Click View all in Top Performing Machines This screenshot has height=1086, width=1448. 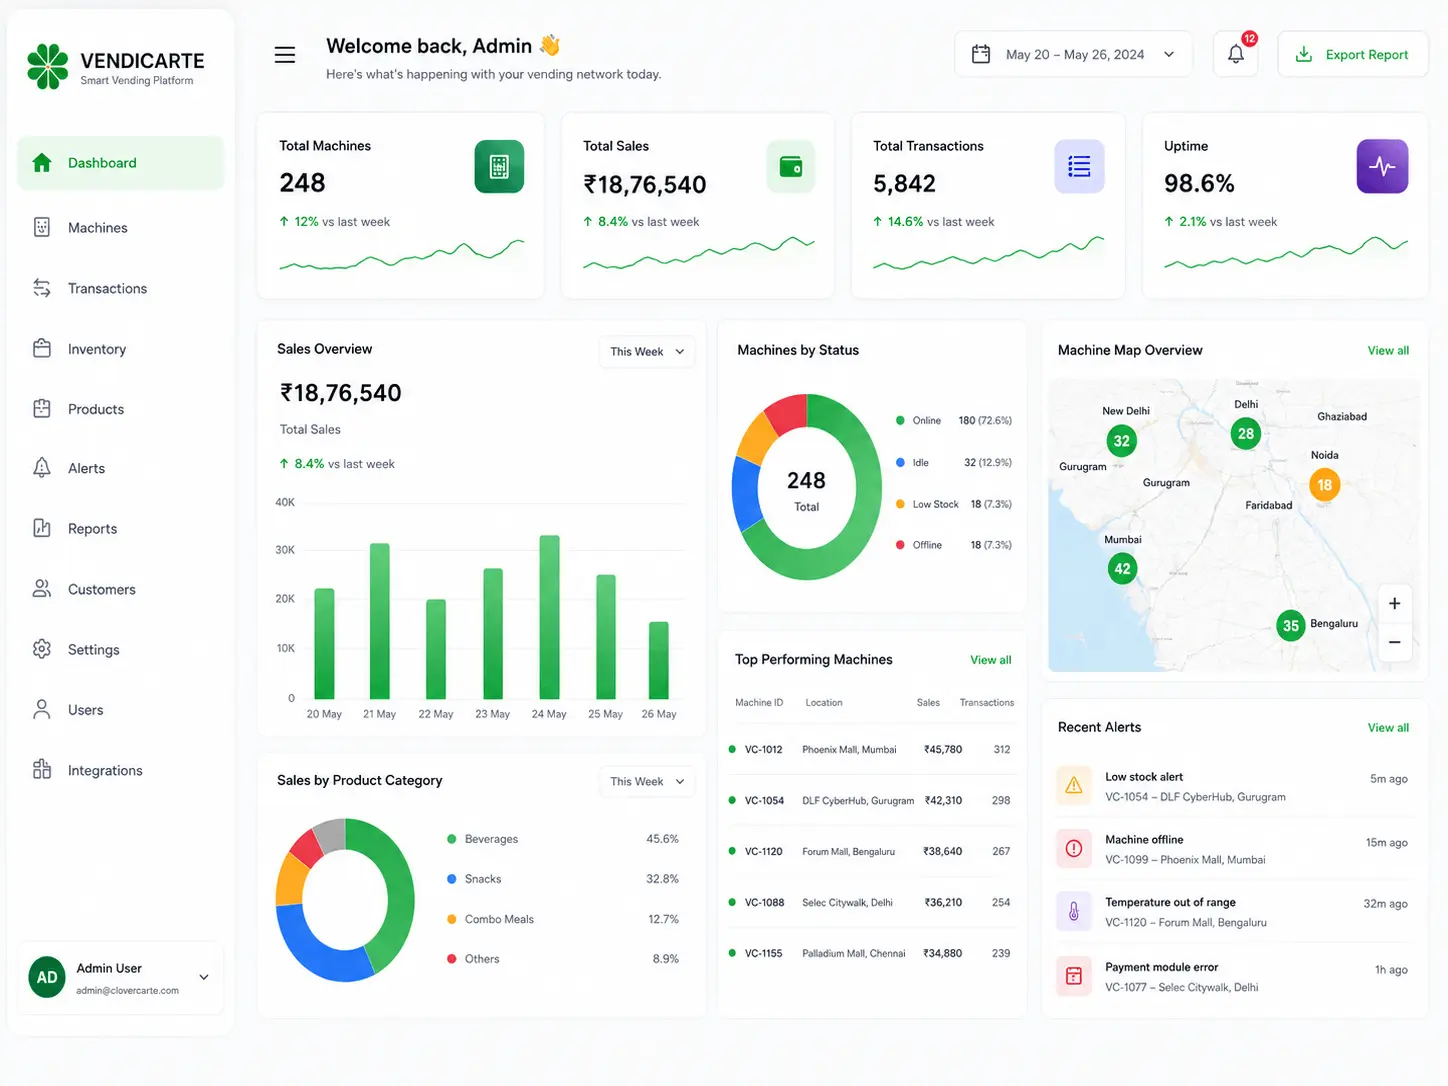990,660
